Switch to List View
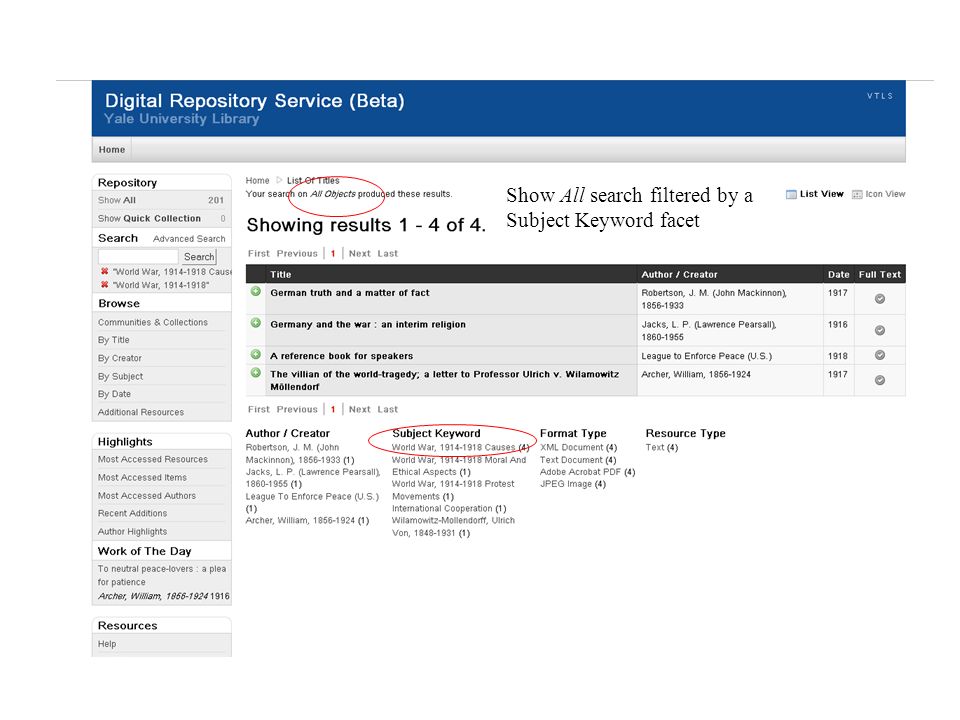This screenshot has width=960, height=720. pos(814,194)
